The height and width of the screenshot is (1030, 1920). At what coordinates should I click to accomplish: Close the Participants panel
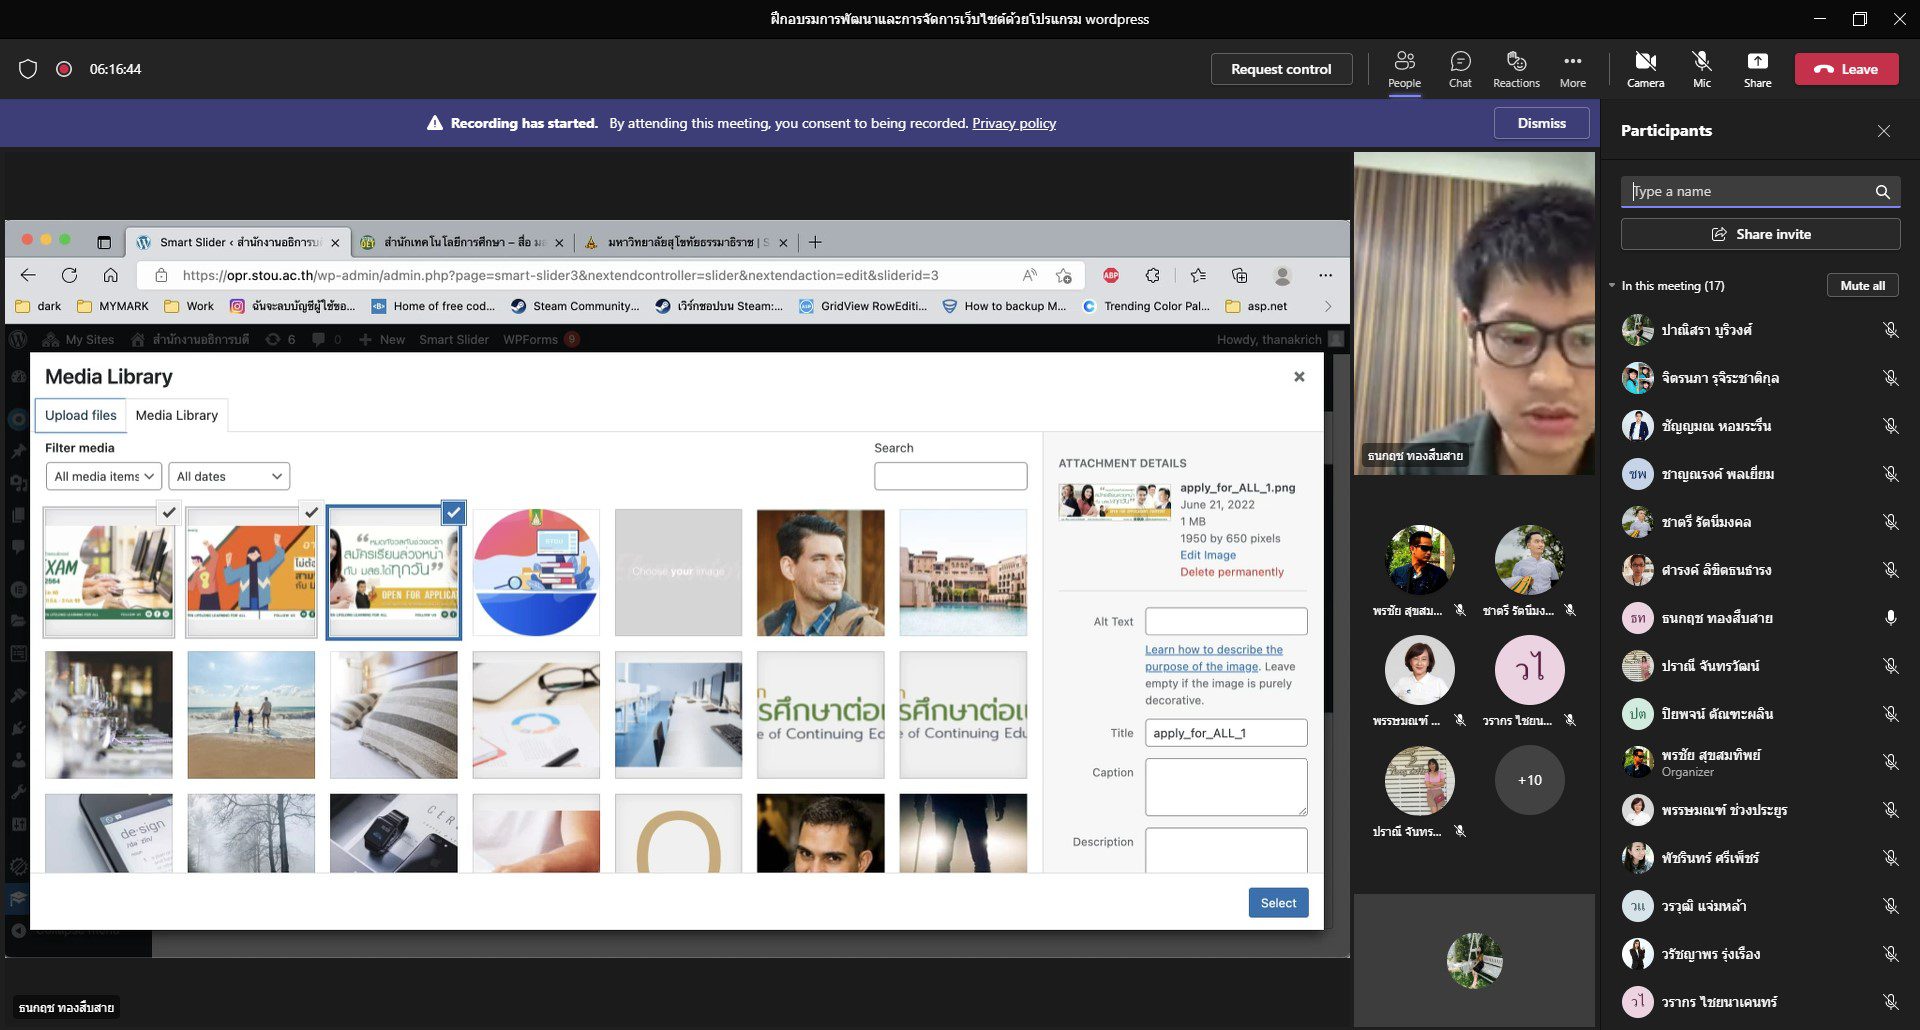1883,131
